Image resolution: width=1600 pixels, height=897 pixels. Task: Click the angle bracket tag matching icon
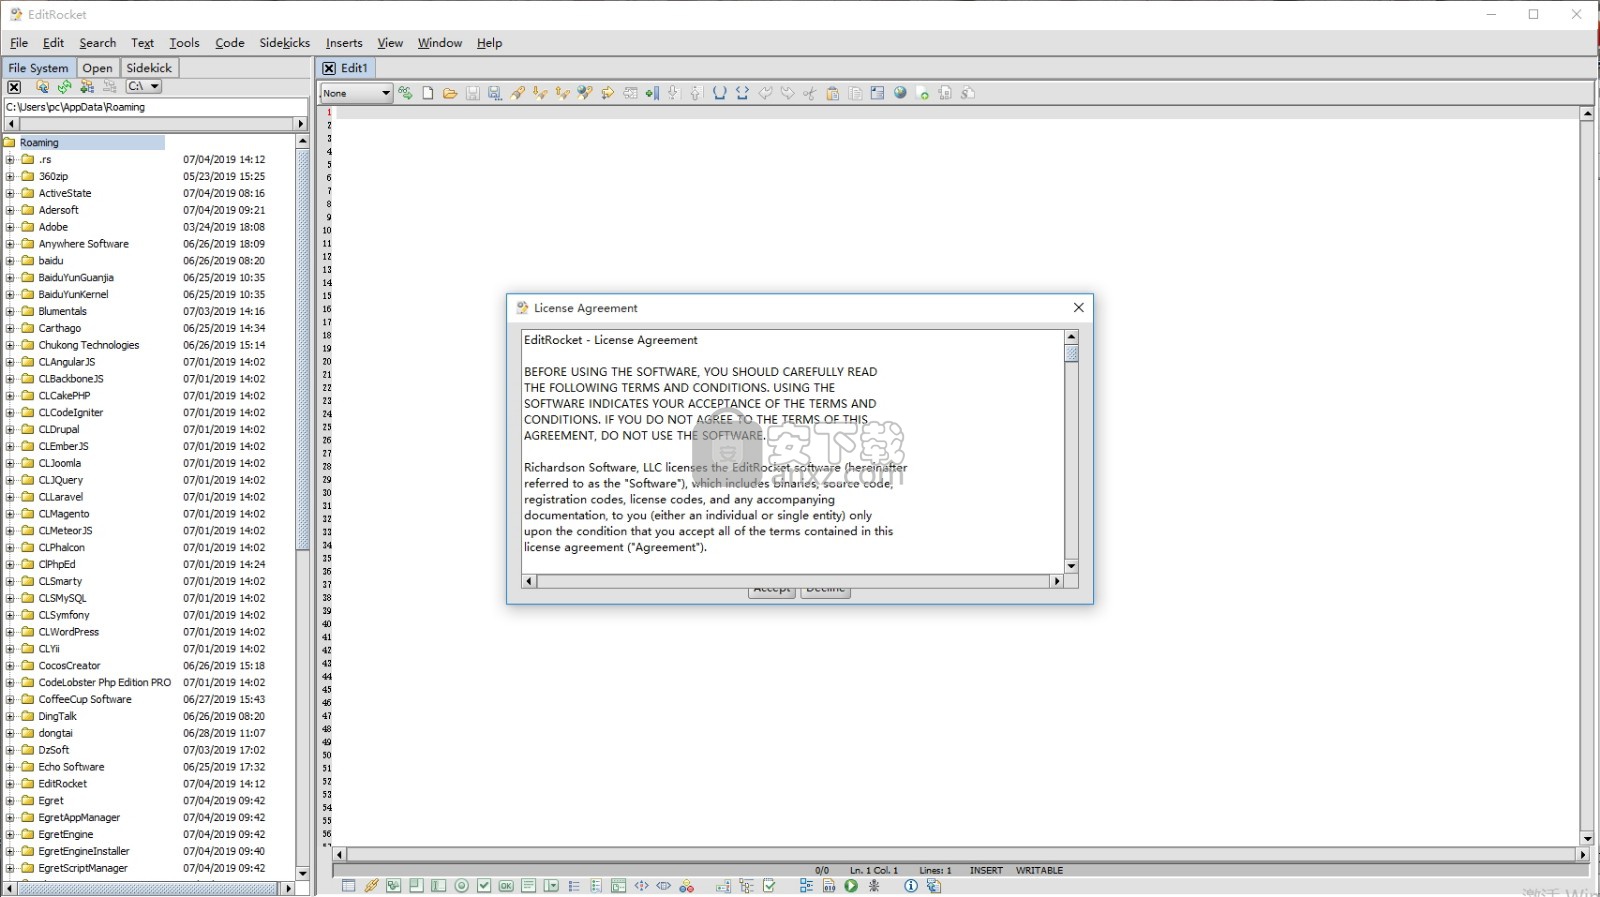pos(742,93)
